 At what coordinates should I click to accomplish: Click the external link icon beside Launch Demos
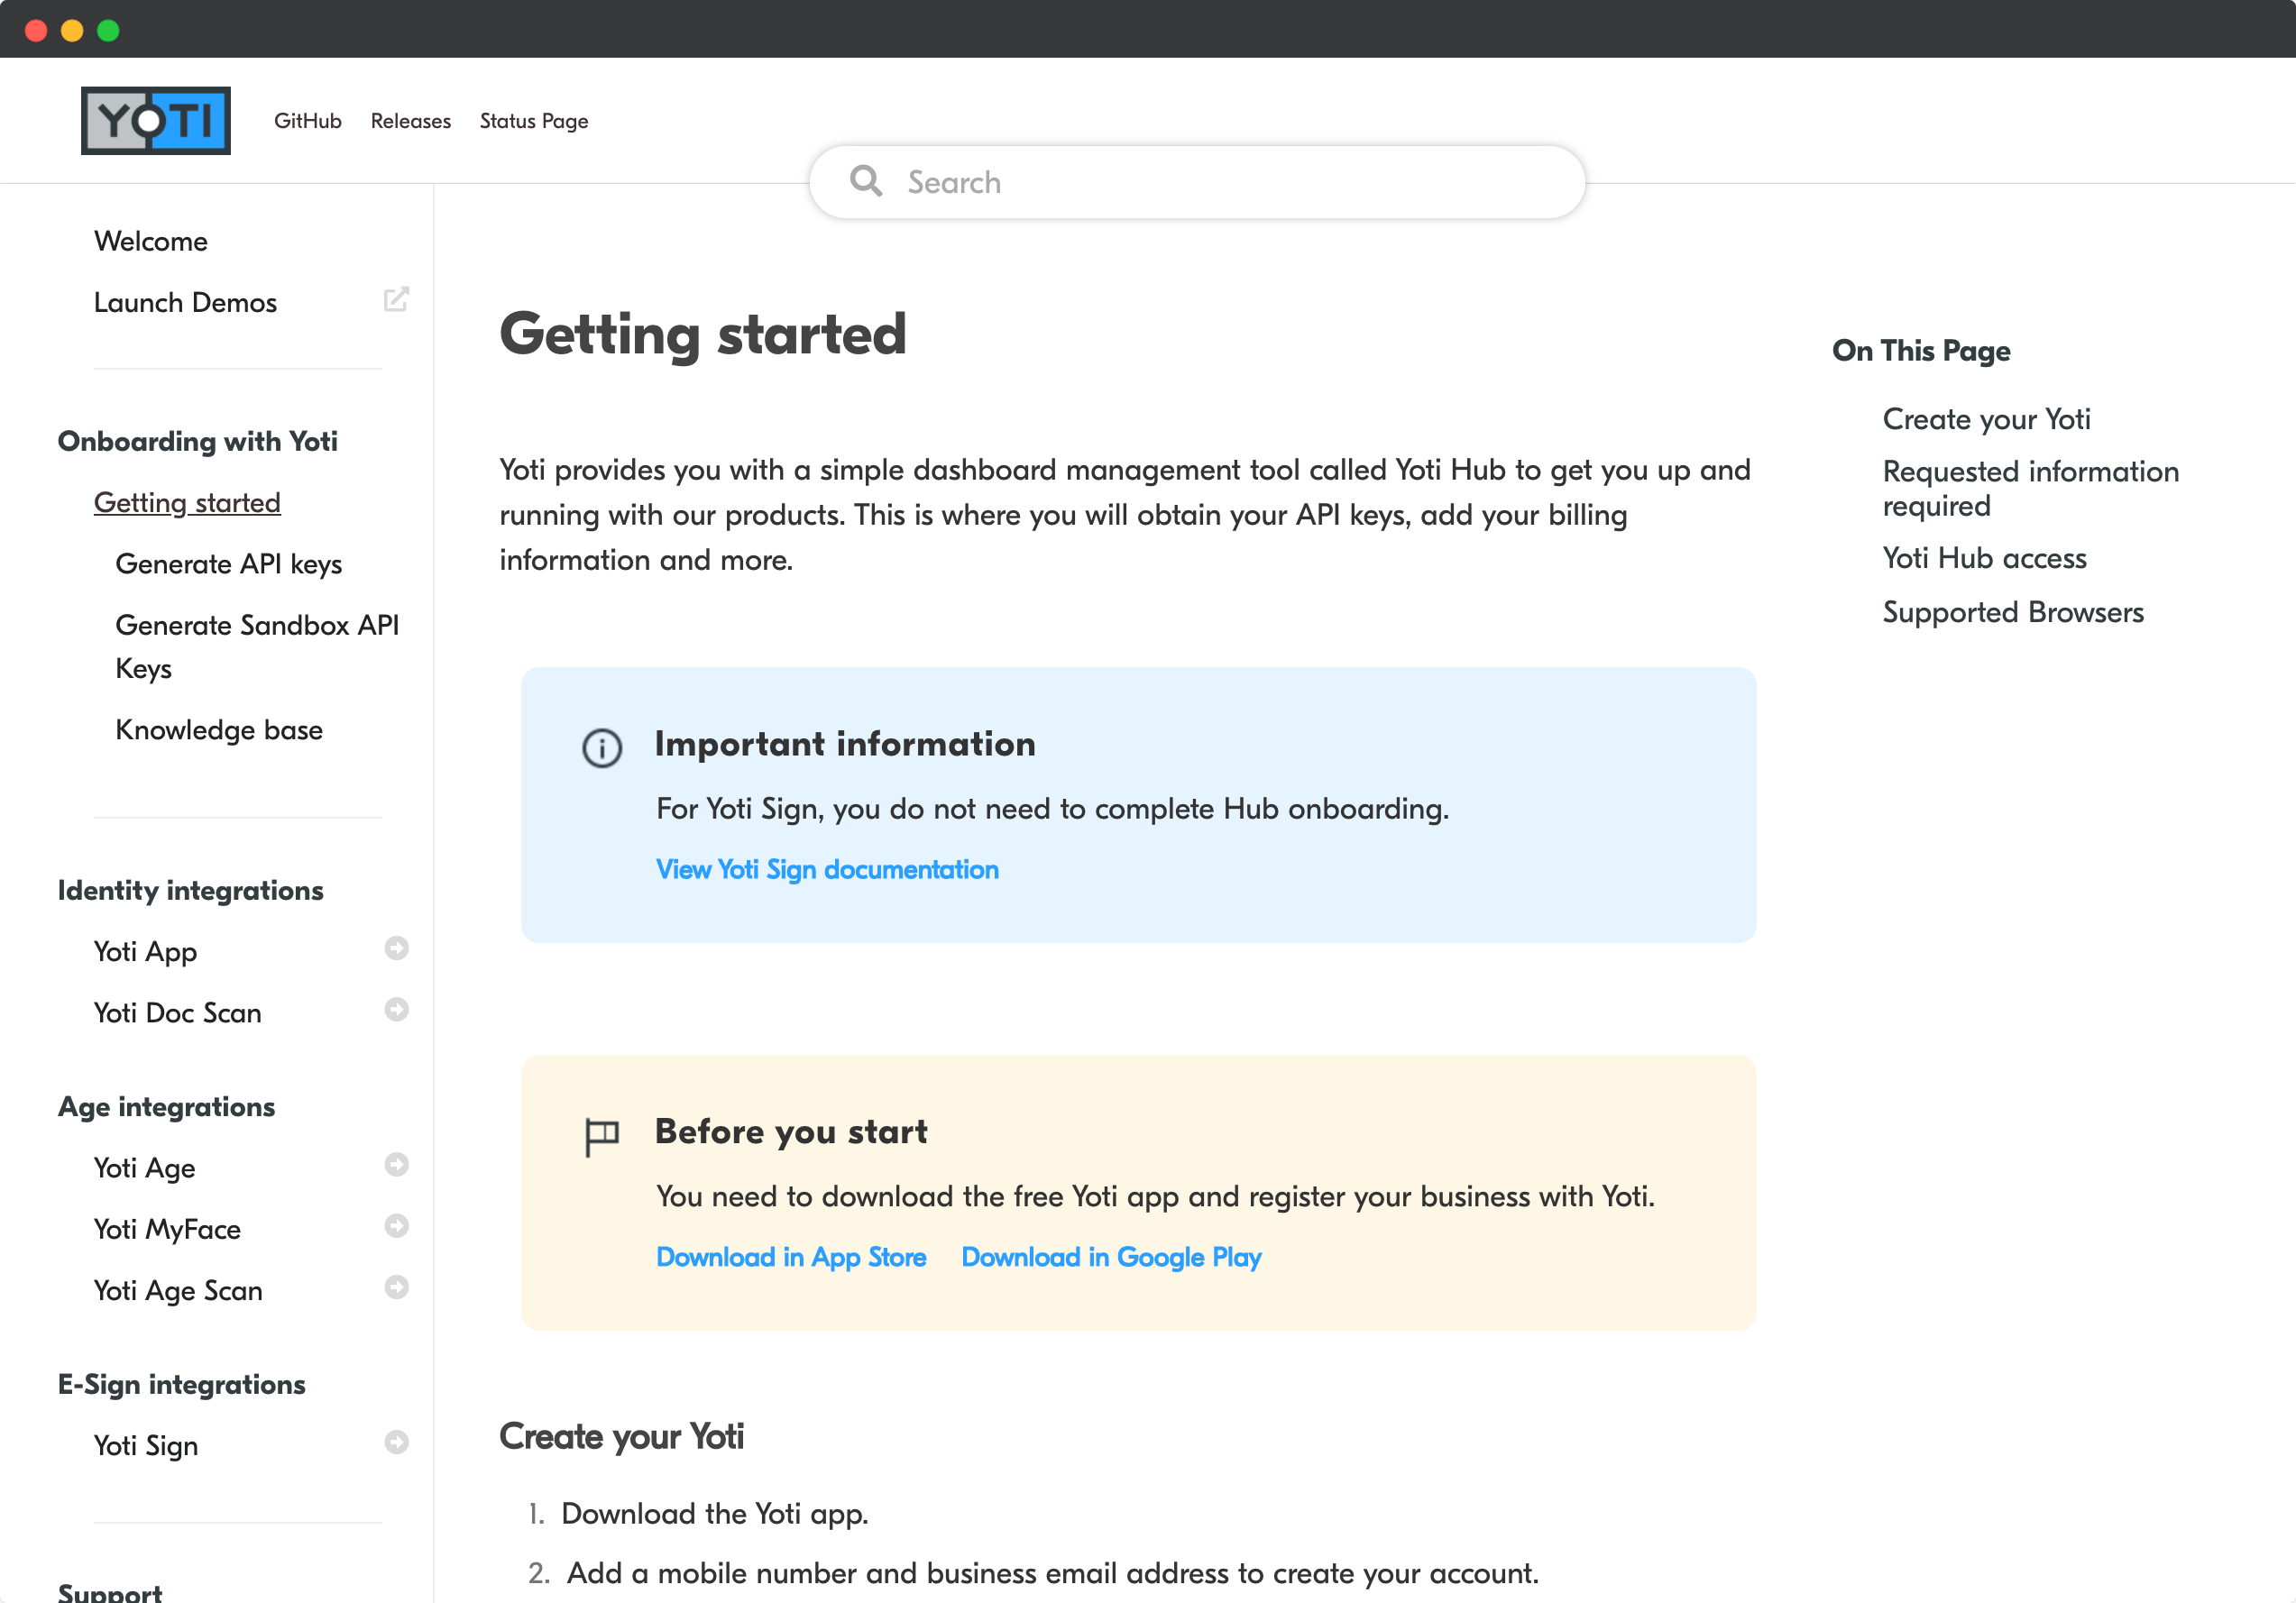[396, 300]
